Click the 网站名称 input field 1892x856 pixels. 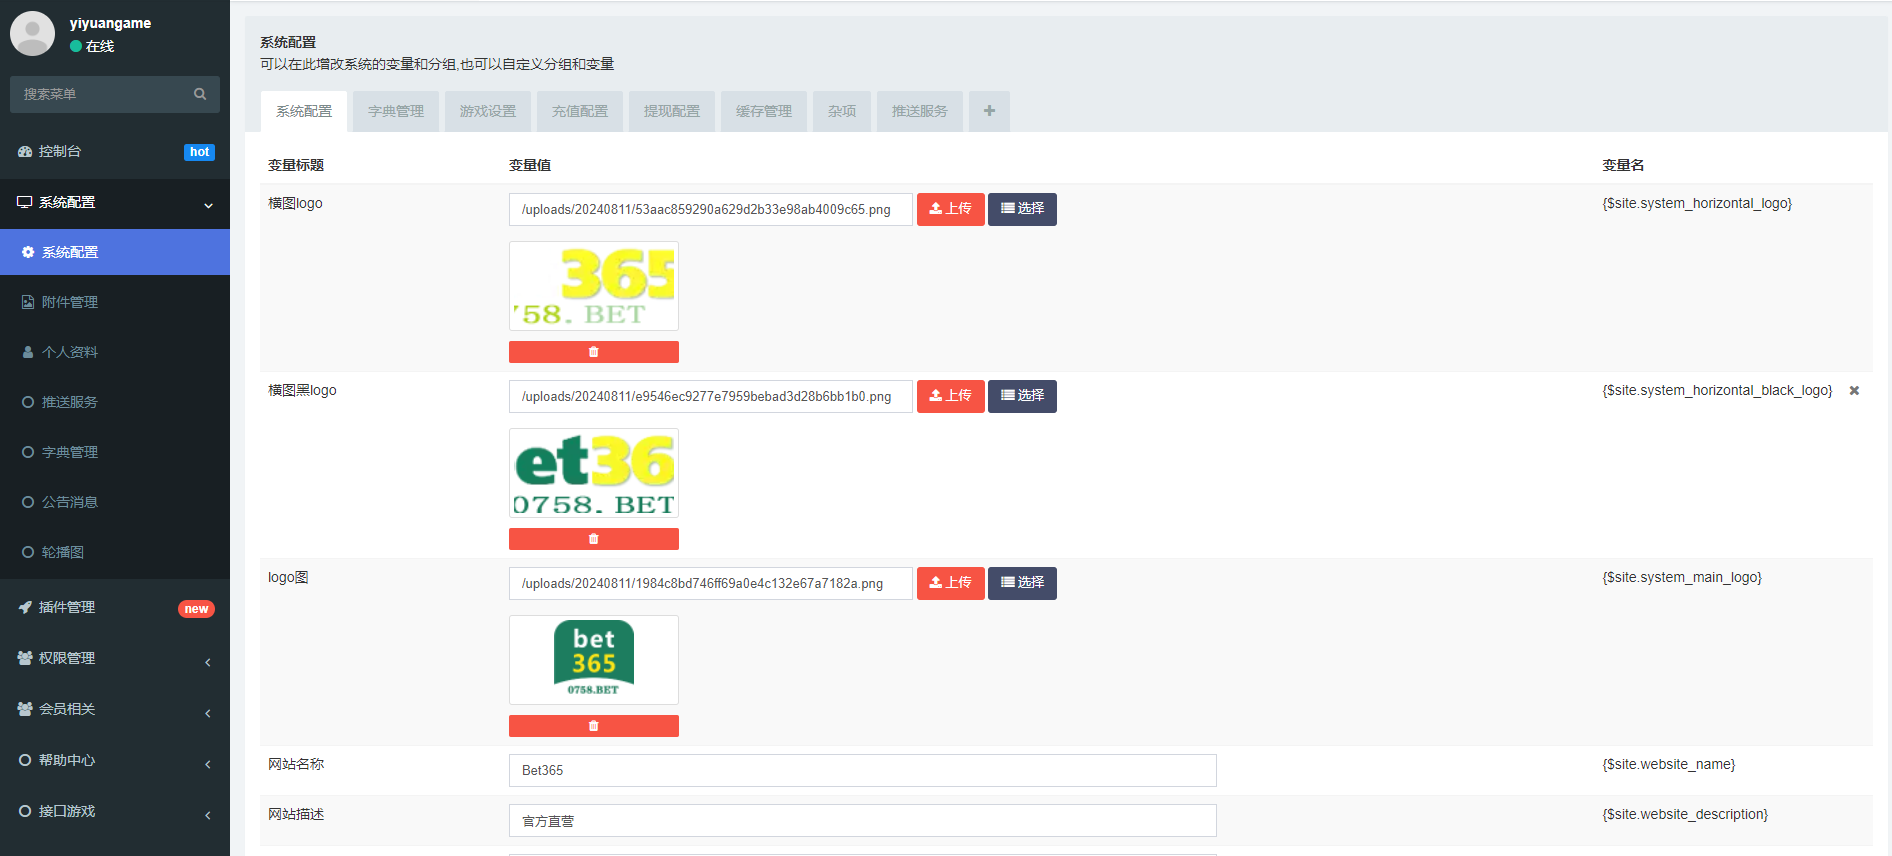pyautogui.click(x=862, y=771)
